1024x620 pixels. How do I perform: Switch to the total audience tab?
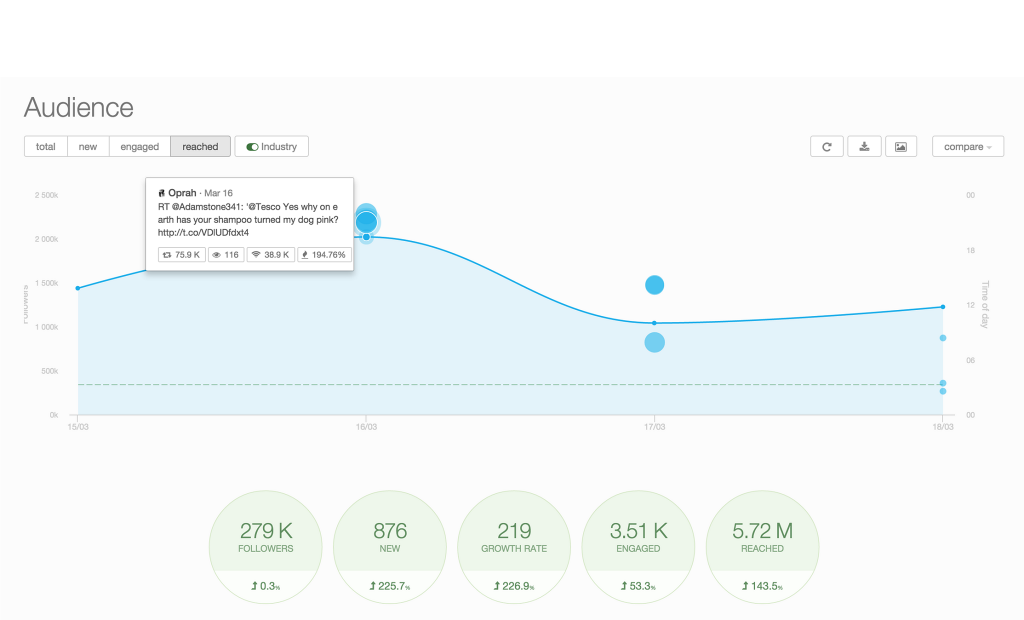46,147
